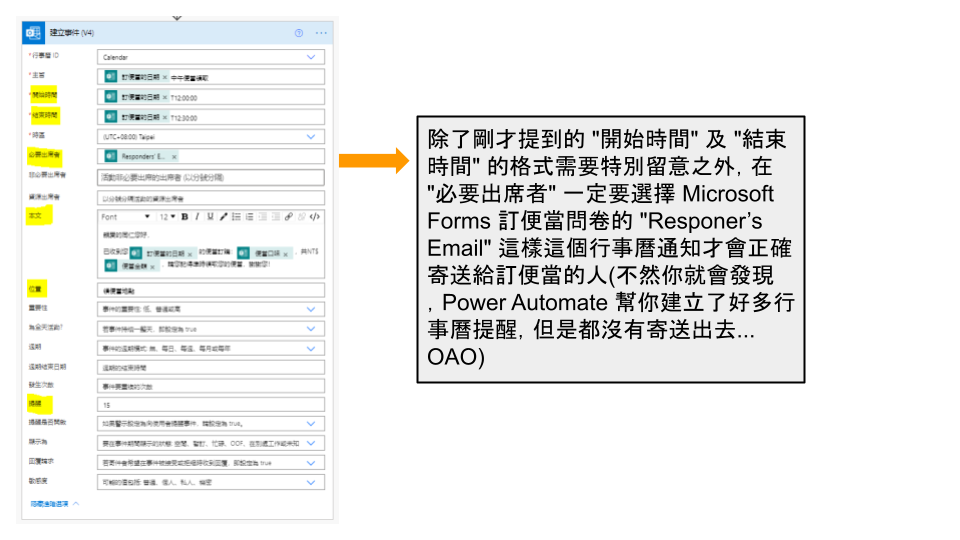The width and height of the screenshot is (960, 540).
Task: Click the first dynamic token in the body text
Action: (x=162, y=253)
